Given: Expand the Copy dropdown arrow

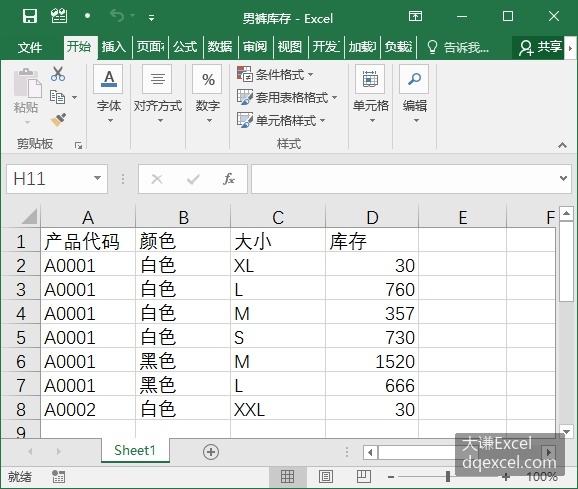Looking at the screenshot, I should [x=74, y=97].
